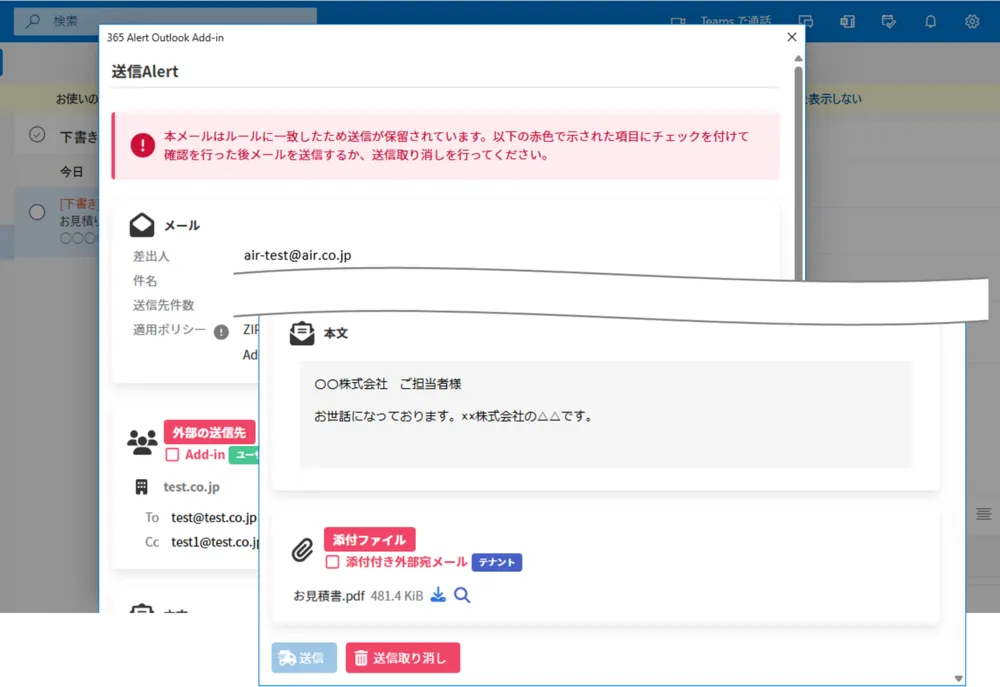Click the 送信Alert heading

pos(145,71)
